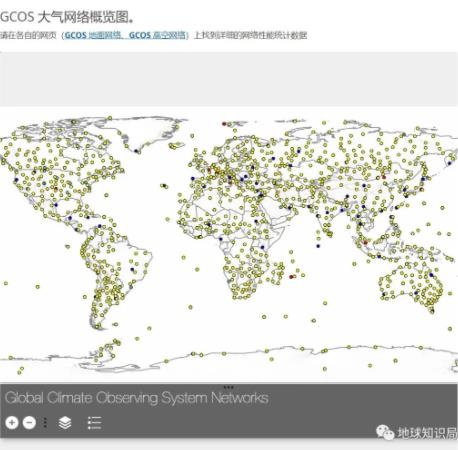Show the map legend list icon
Viewport: 458px width, 450px height.
[94, 423]
